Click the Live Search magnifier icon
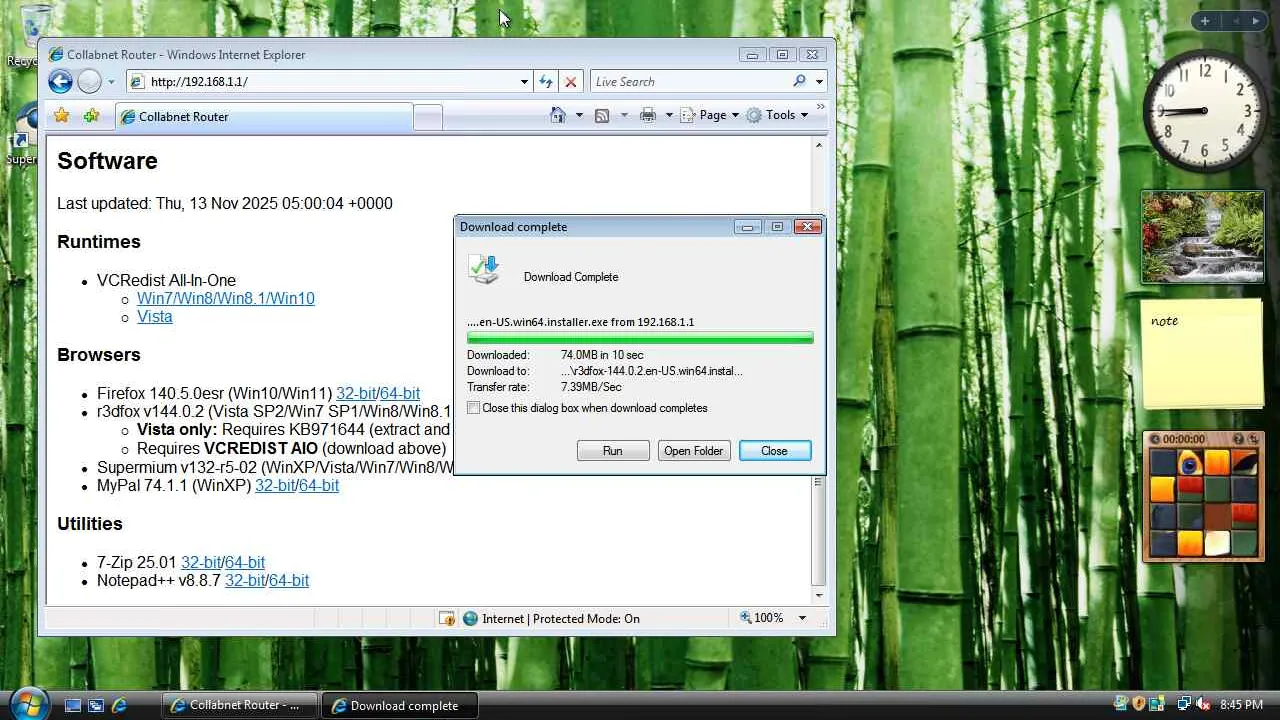This screenshot has height=720, width=1280. click(799, 81)
